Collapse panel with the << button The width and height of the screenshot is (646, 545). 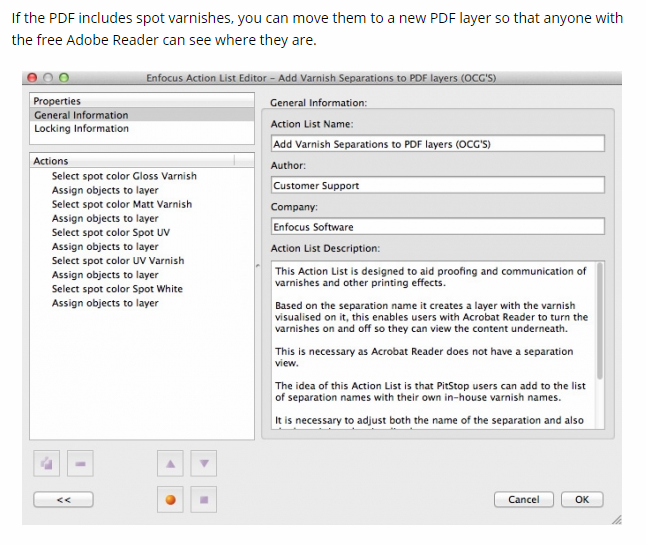click(x=63, y=500)
